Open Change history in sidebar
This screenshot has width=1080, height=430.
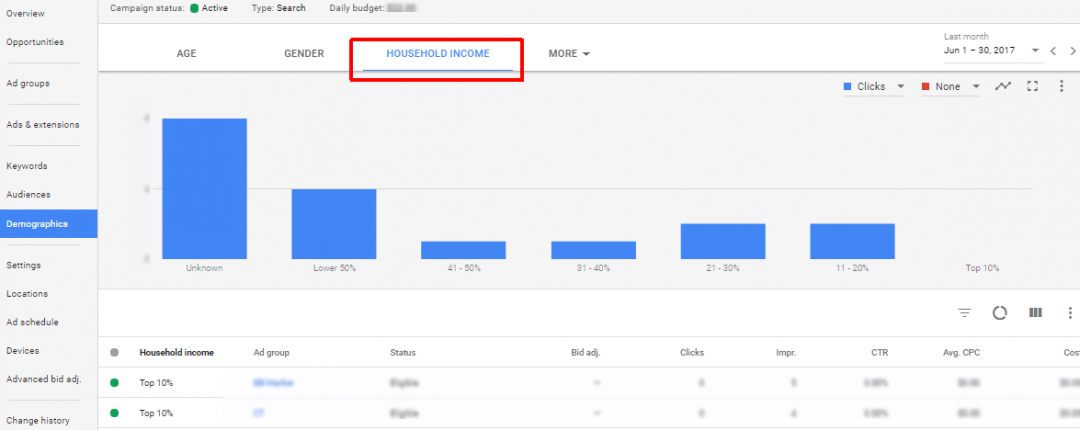[x=38, y=420]
